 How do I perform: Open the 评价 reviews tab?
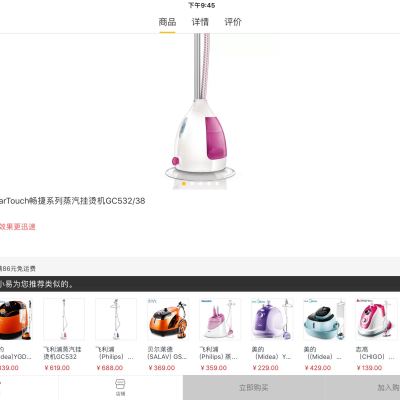(233, 22)
